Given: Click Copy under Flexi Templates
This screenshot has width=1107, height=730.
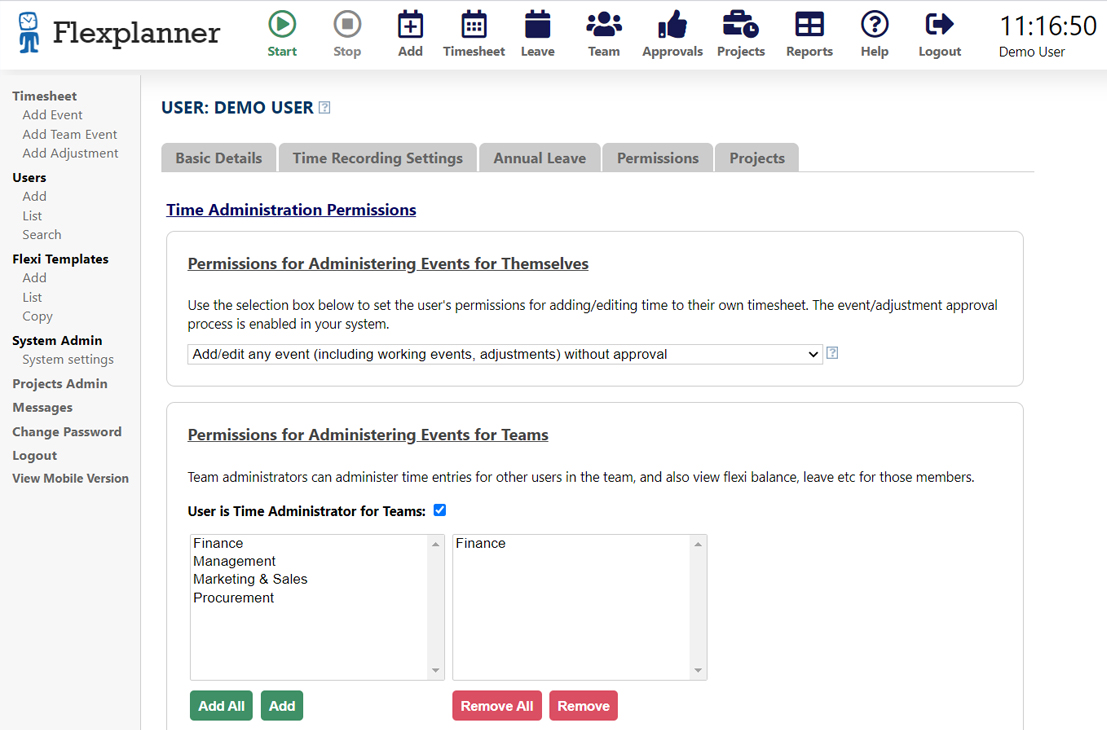Looking at the screenshot, I should coord(37,316).
